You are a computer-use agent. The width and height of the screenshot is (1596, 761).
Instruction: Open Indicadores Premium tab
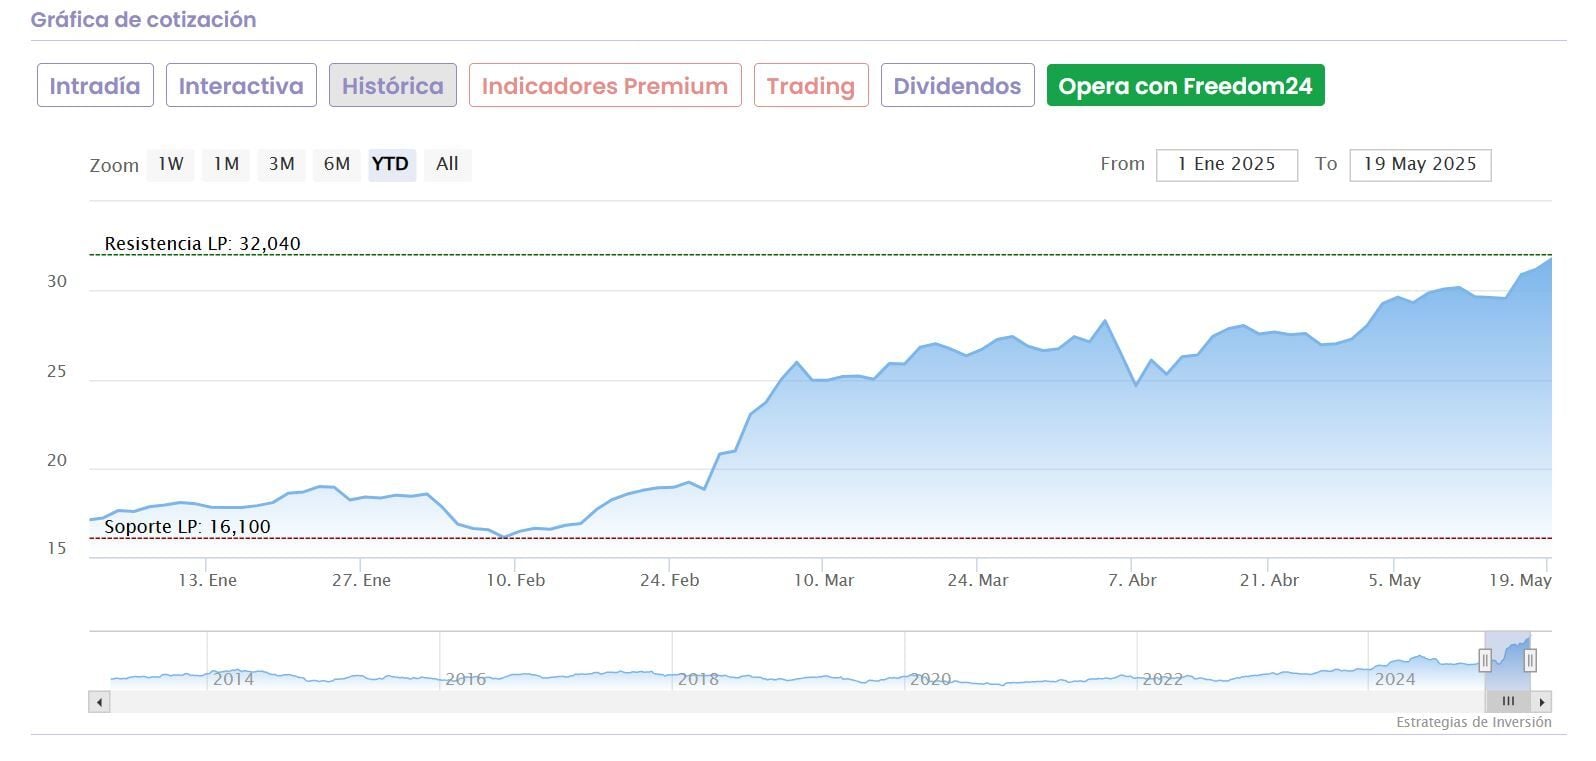tap(605, 86)
